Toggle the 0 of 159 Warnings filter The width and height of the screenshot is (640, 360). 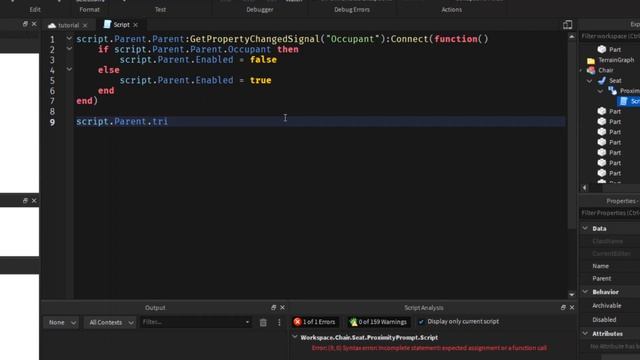click(378, 322)
